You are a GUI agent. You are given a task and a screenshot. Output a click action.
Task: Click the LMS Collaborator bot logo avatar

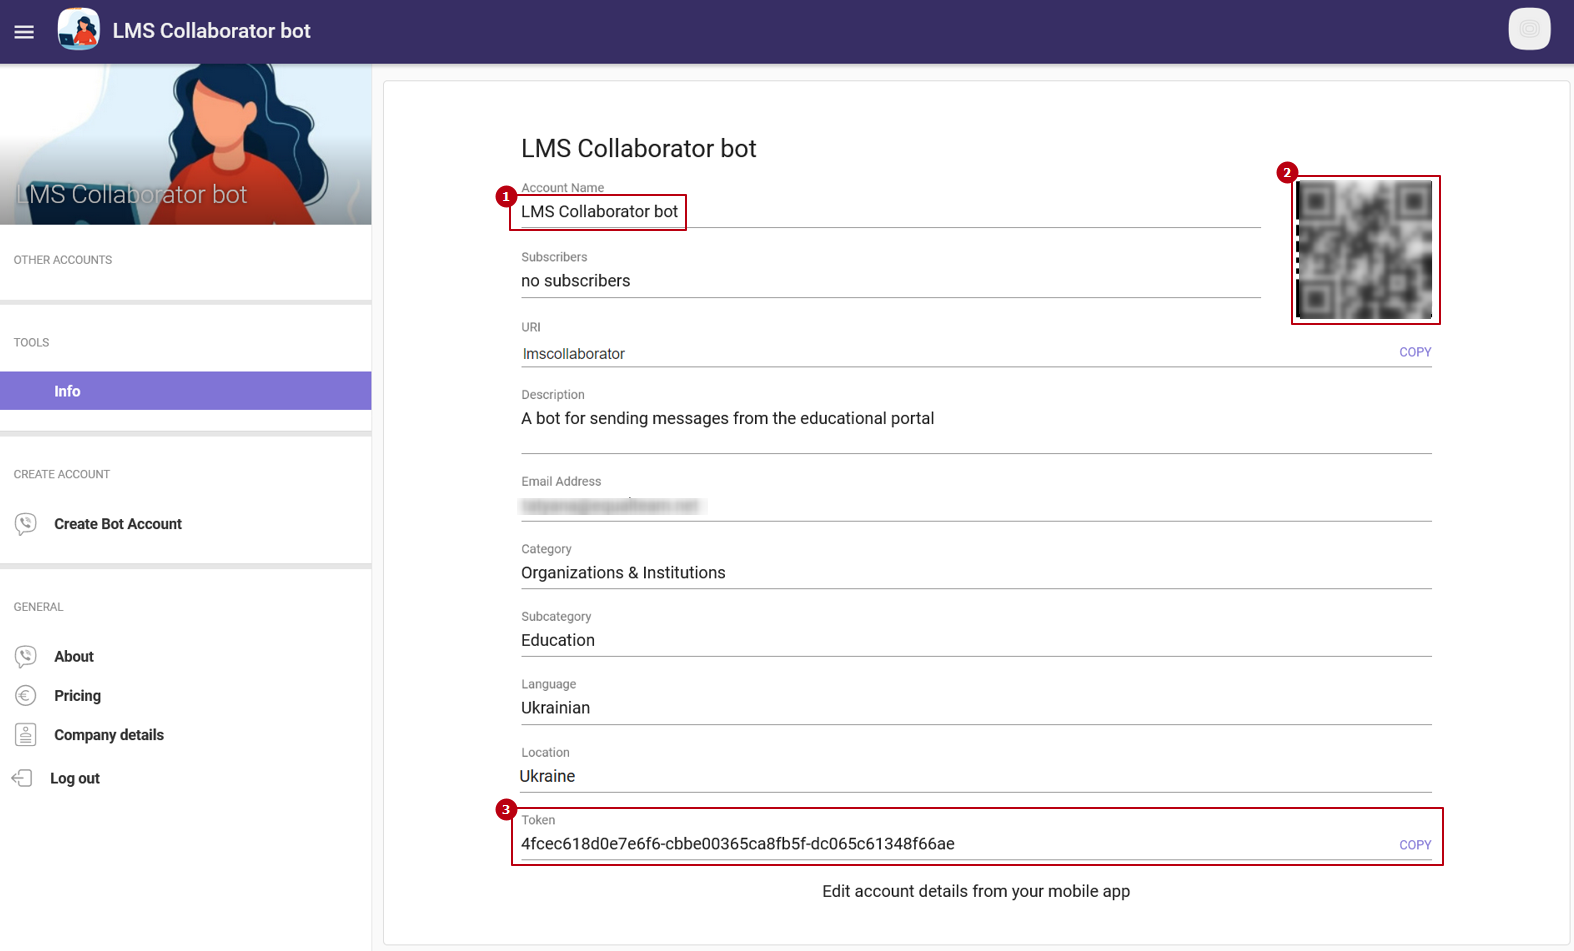79,30
